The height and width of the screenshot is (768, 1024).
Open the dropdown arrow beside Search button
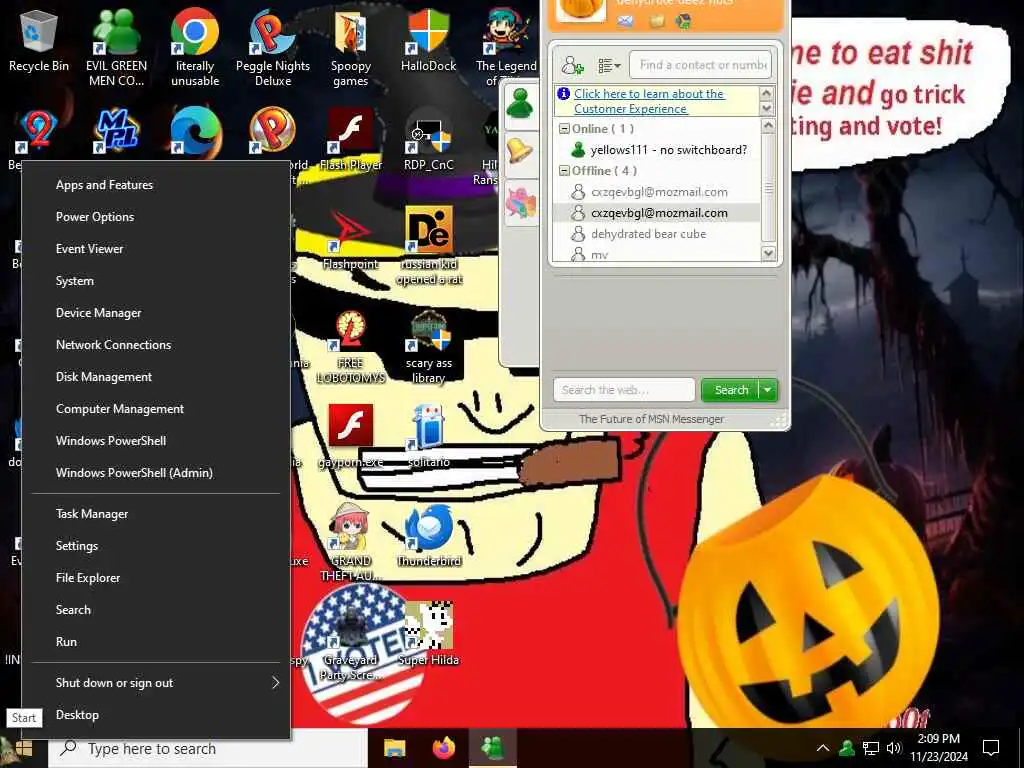coord(768,390)
